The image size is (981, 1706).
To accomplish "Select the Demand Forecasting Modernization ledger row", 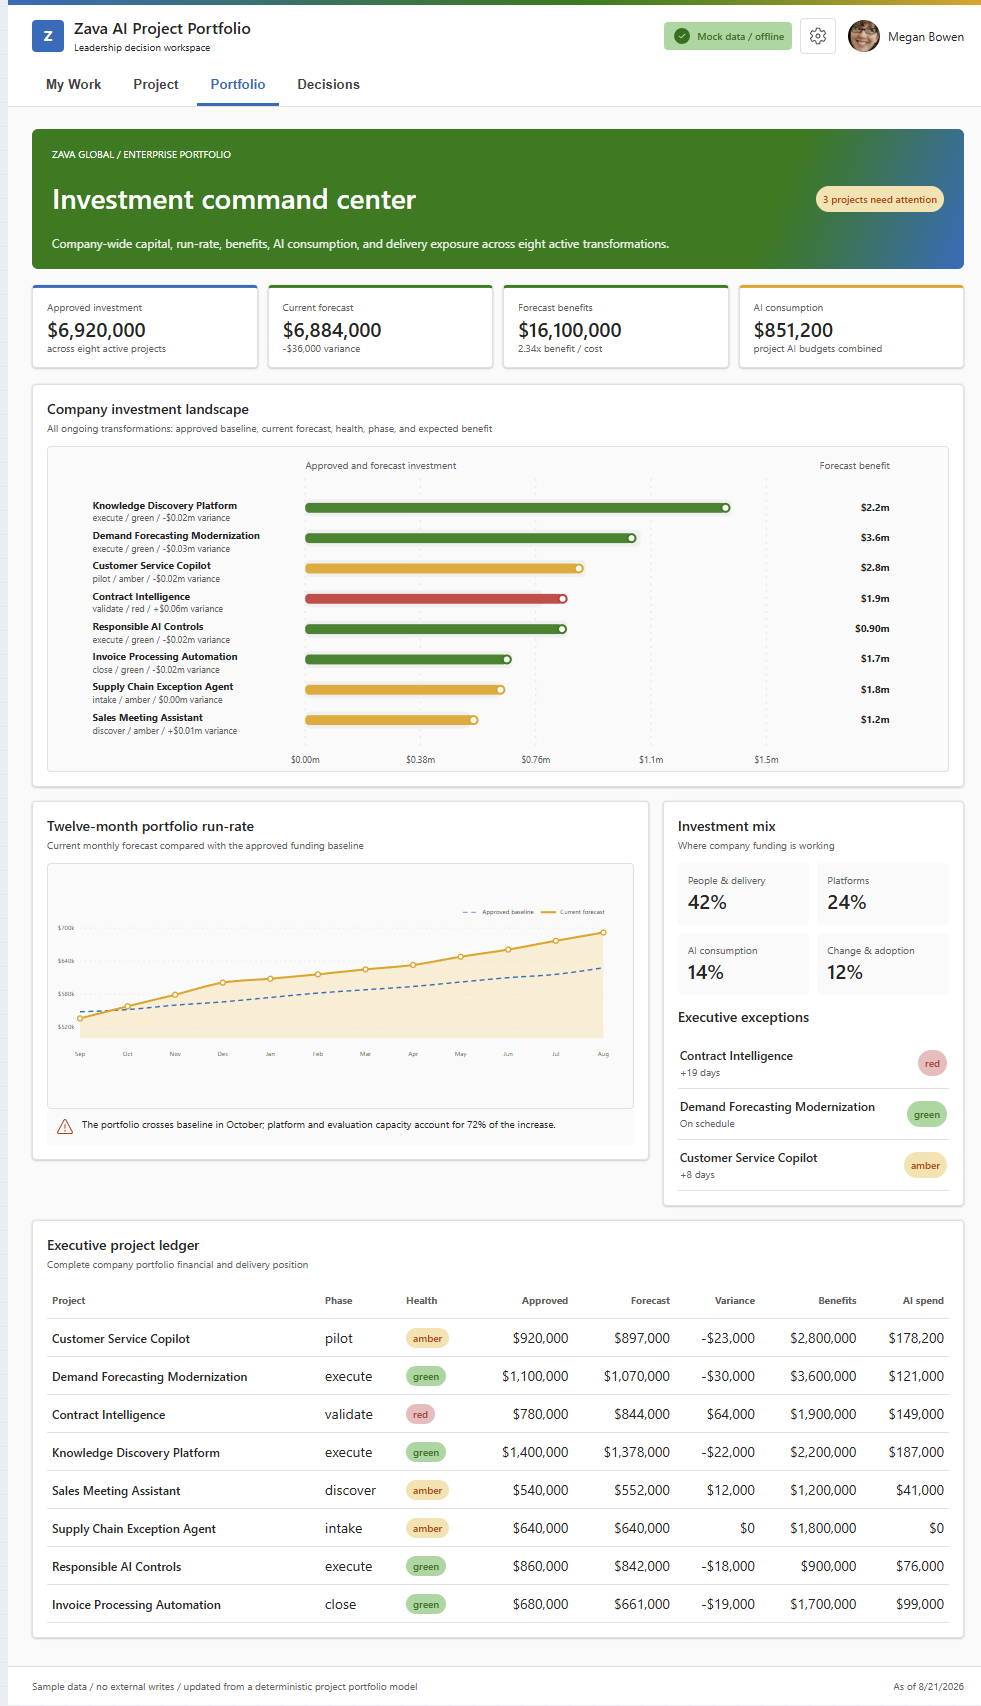I will click(x=498, y=1376).
